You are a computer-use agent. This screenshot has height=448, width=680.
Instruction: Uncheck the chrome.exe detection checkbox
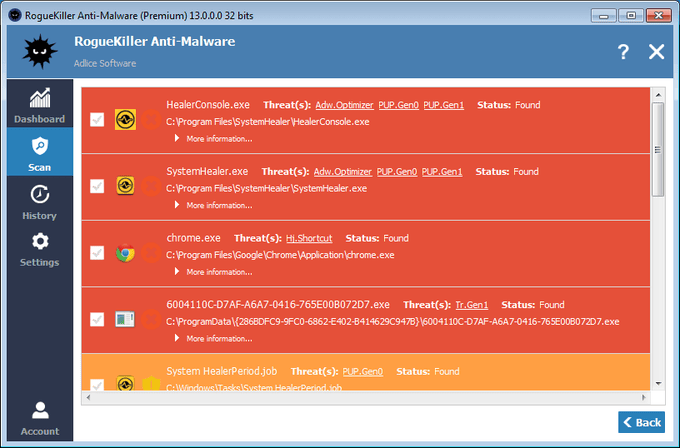click(x=97, y=253)
